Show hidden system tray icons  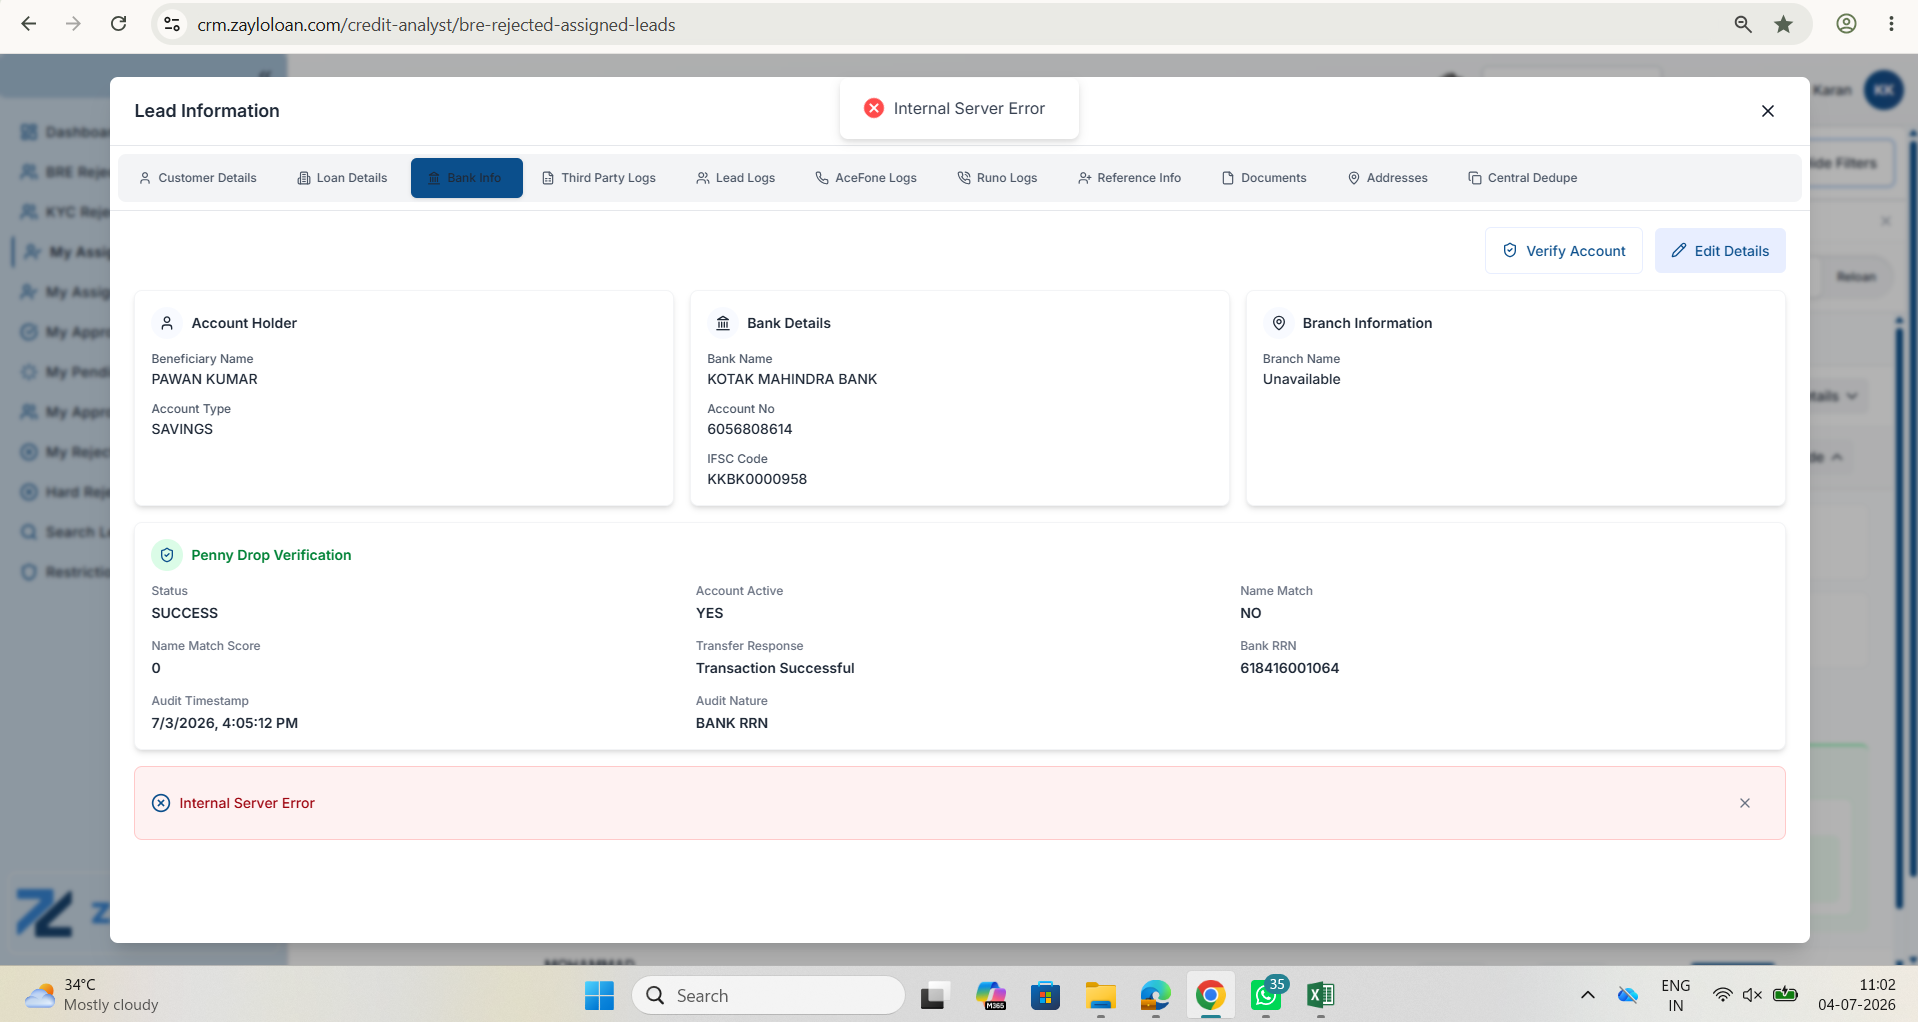tap(1587, 995)
